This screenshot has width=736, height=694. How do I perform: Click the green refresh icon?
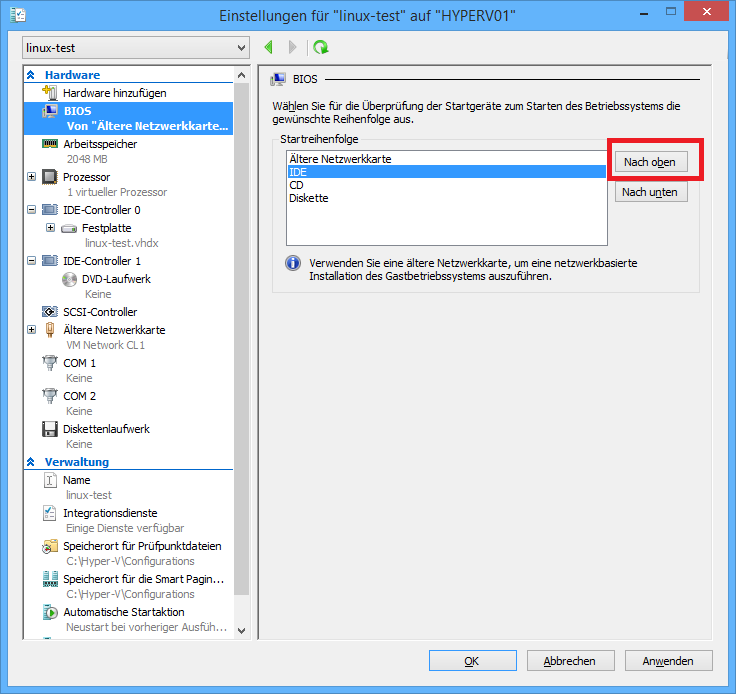pos(320,47)
